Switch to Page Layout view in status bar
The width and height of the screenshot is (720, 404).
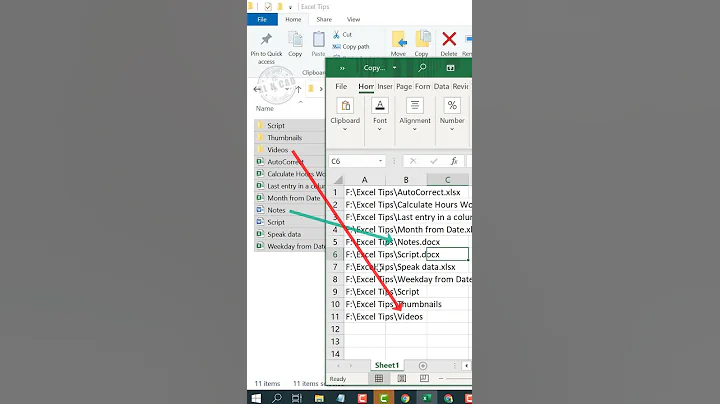[x=402, y=379]
